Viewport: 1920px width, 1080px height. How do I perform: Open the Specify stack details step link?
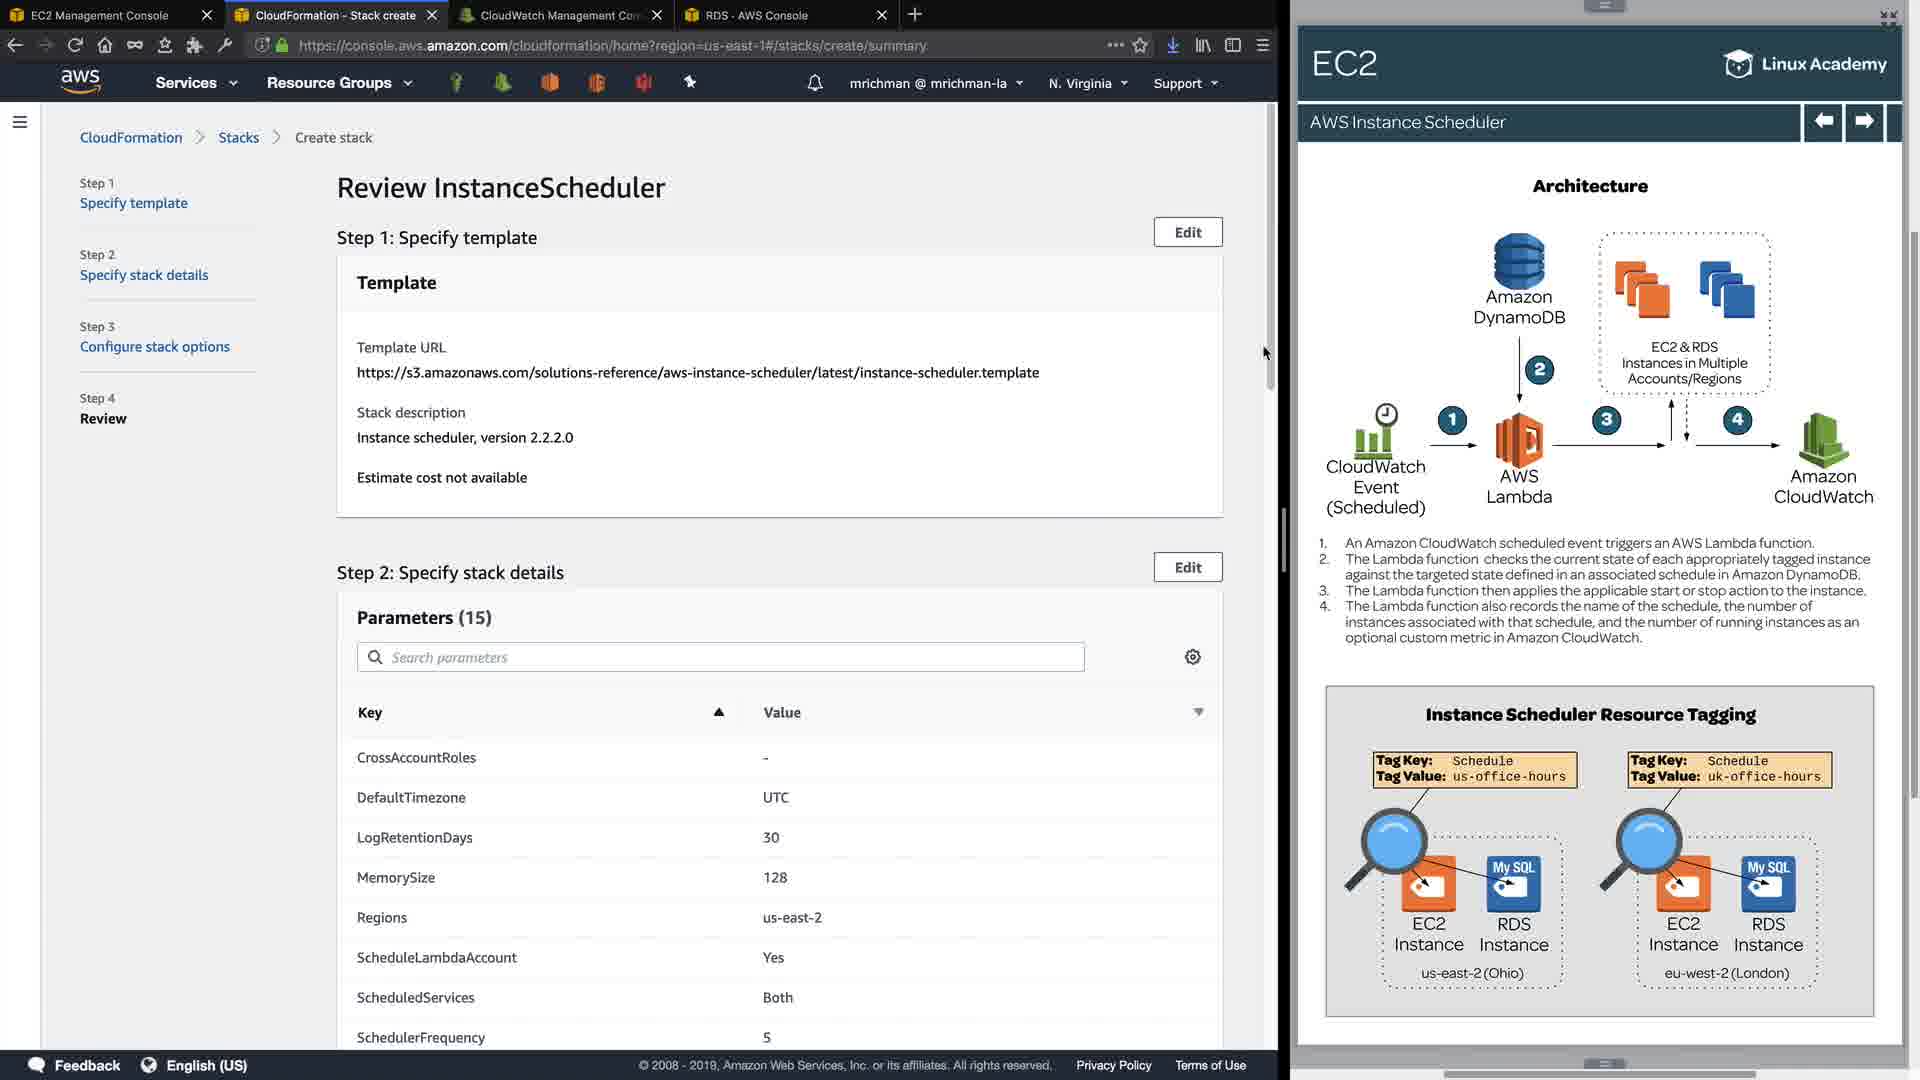coord(144,275)
